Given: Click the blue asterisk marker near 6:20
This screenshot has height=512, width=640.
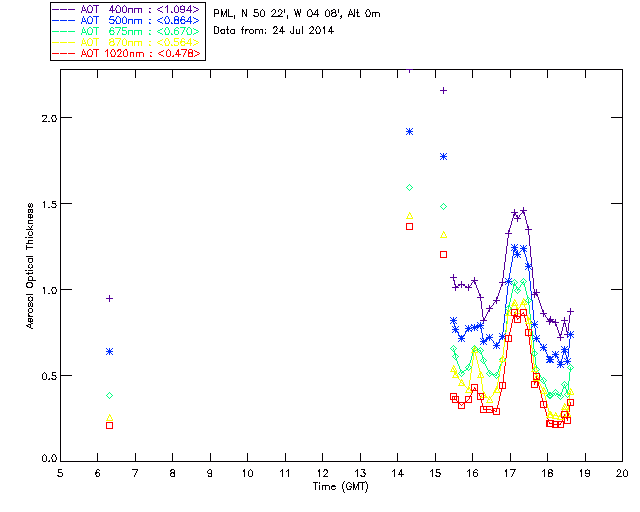Looking at the screenshot, I should point(109,352).
